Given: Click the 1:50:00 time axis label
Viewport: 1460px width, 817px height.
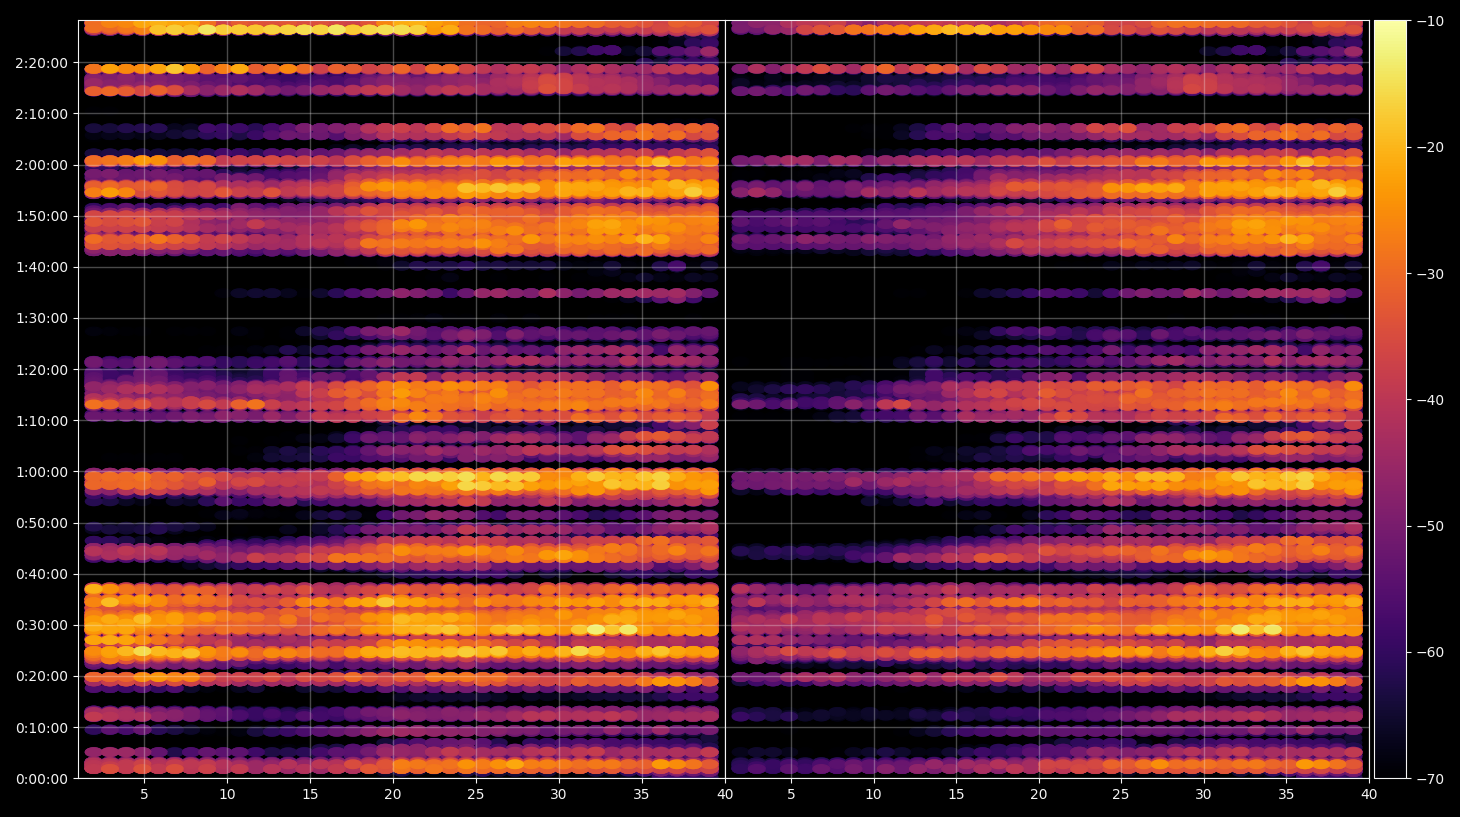Looking at the screenshot, I should (42, 216).
